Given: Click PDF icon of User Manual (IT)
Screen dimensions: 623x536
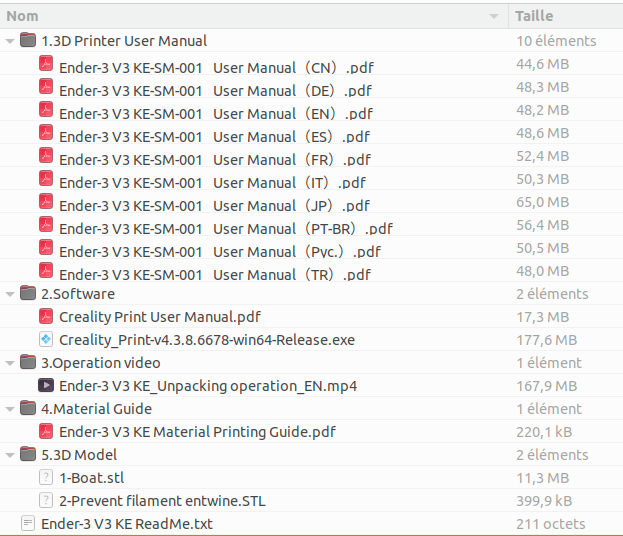Looking at the screenshot, I should coord(46,178).
